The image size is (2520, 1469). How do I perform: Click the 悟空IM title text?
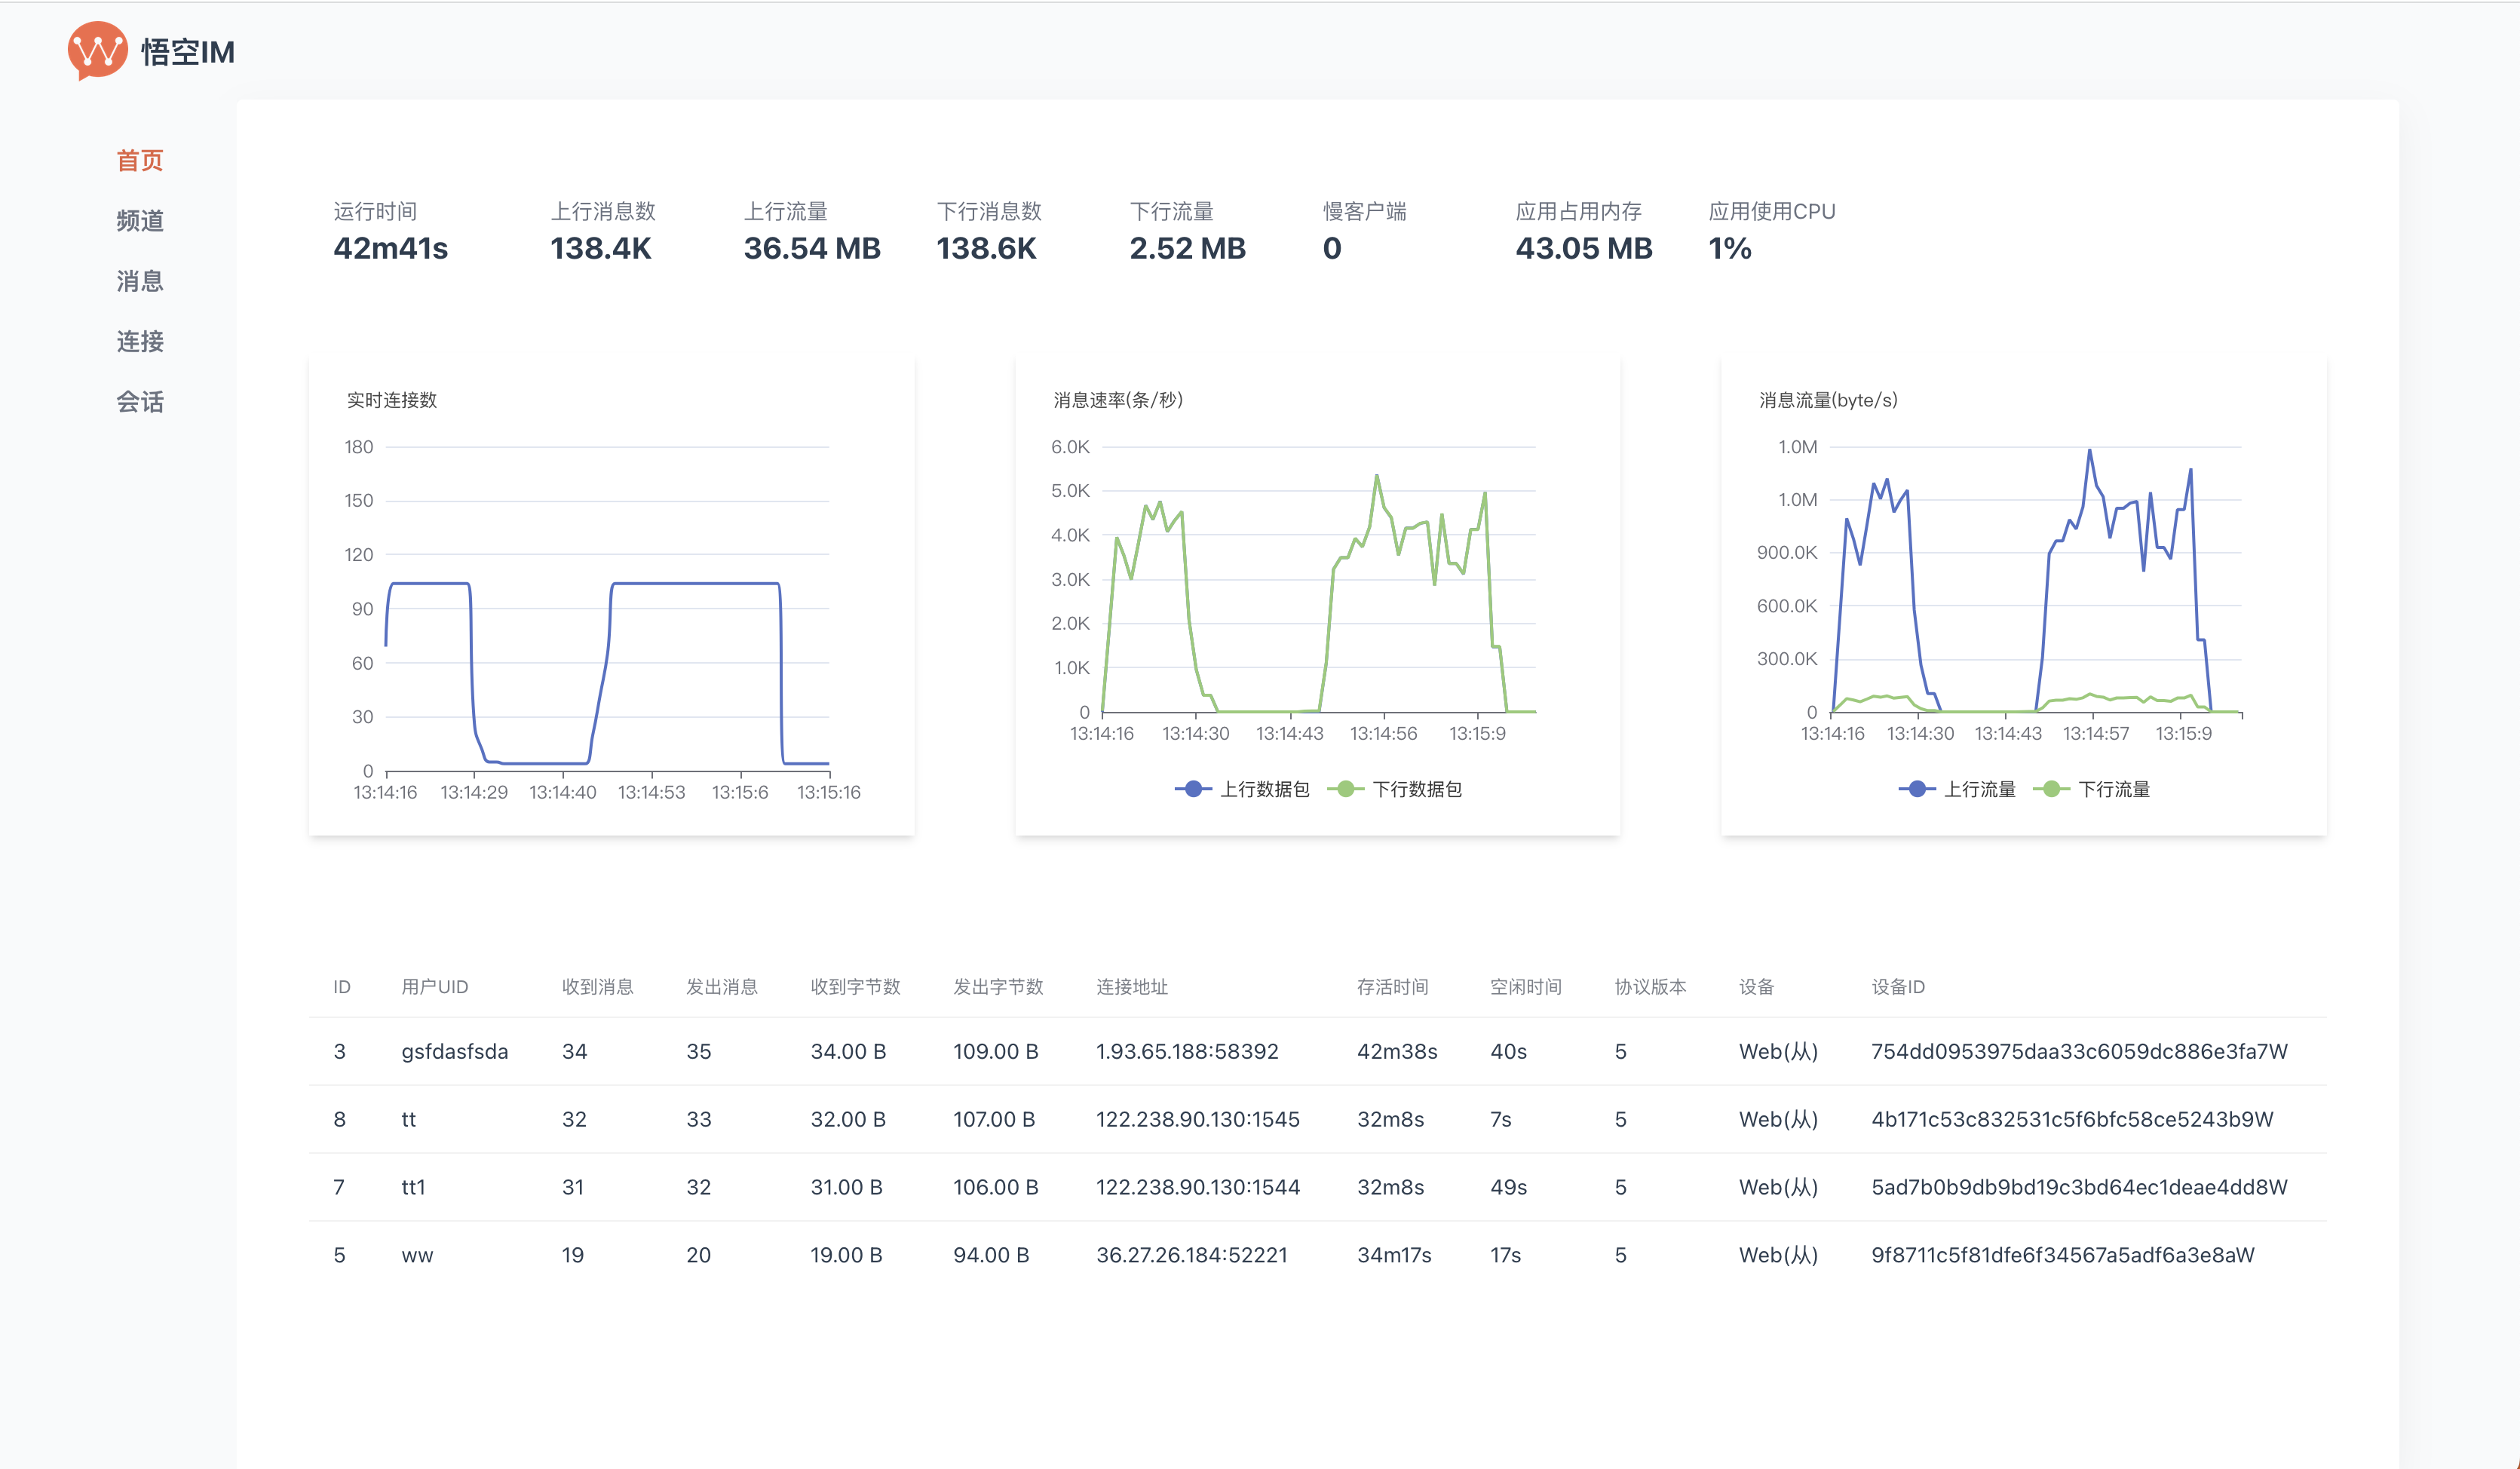187,52
